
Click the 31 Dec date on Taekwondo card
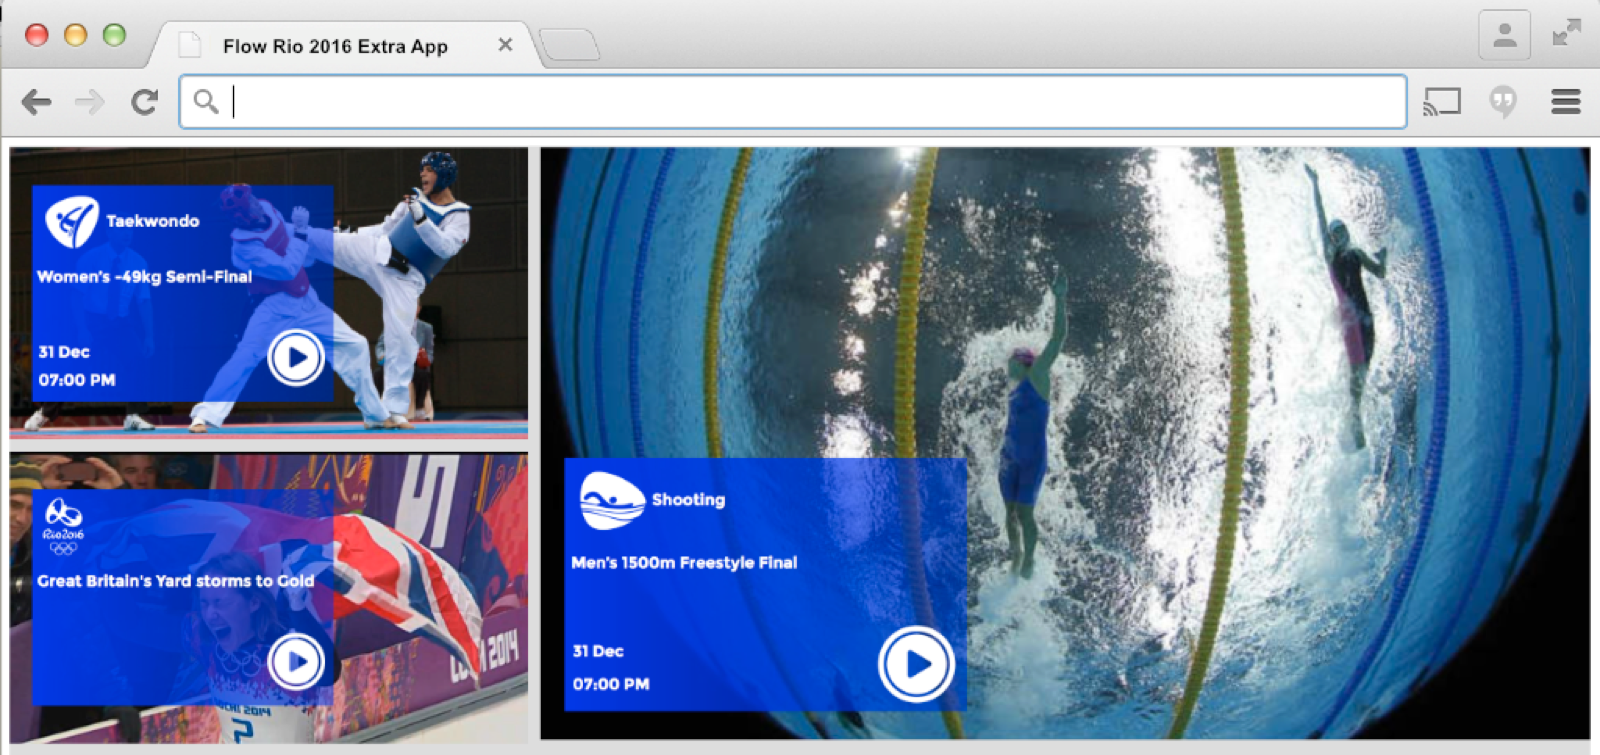(64, 352)
